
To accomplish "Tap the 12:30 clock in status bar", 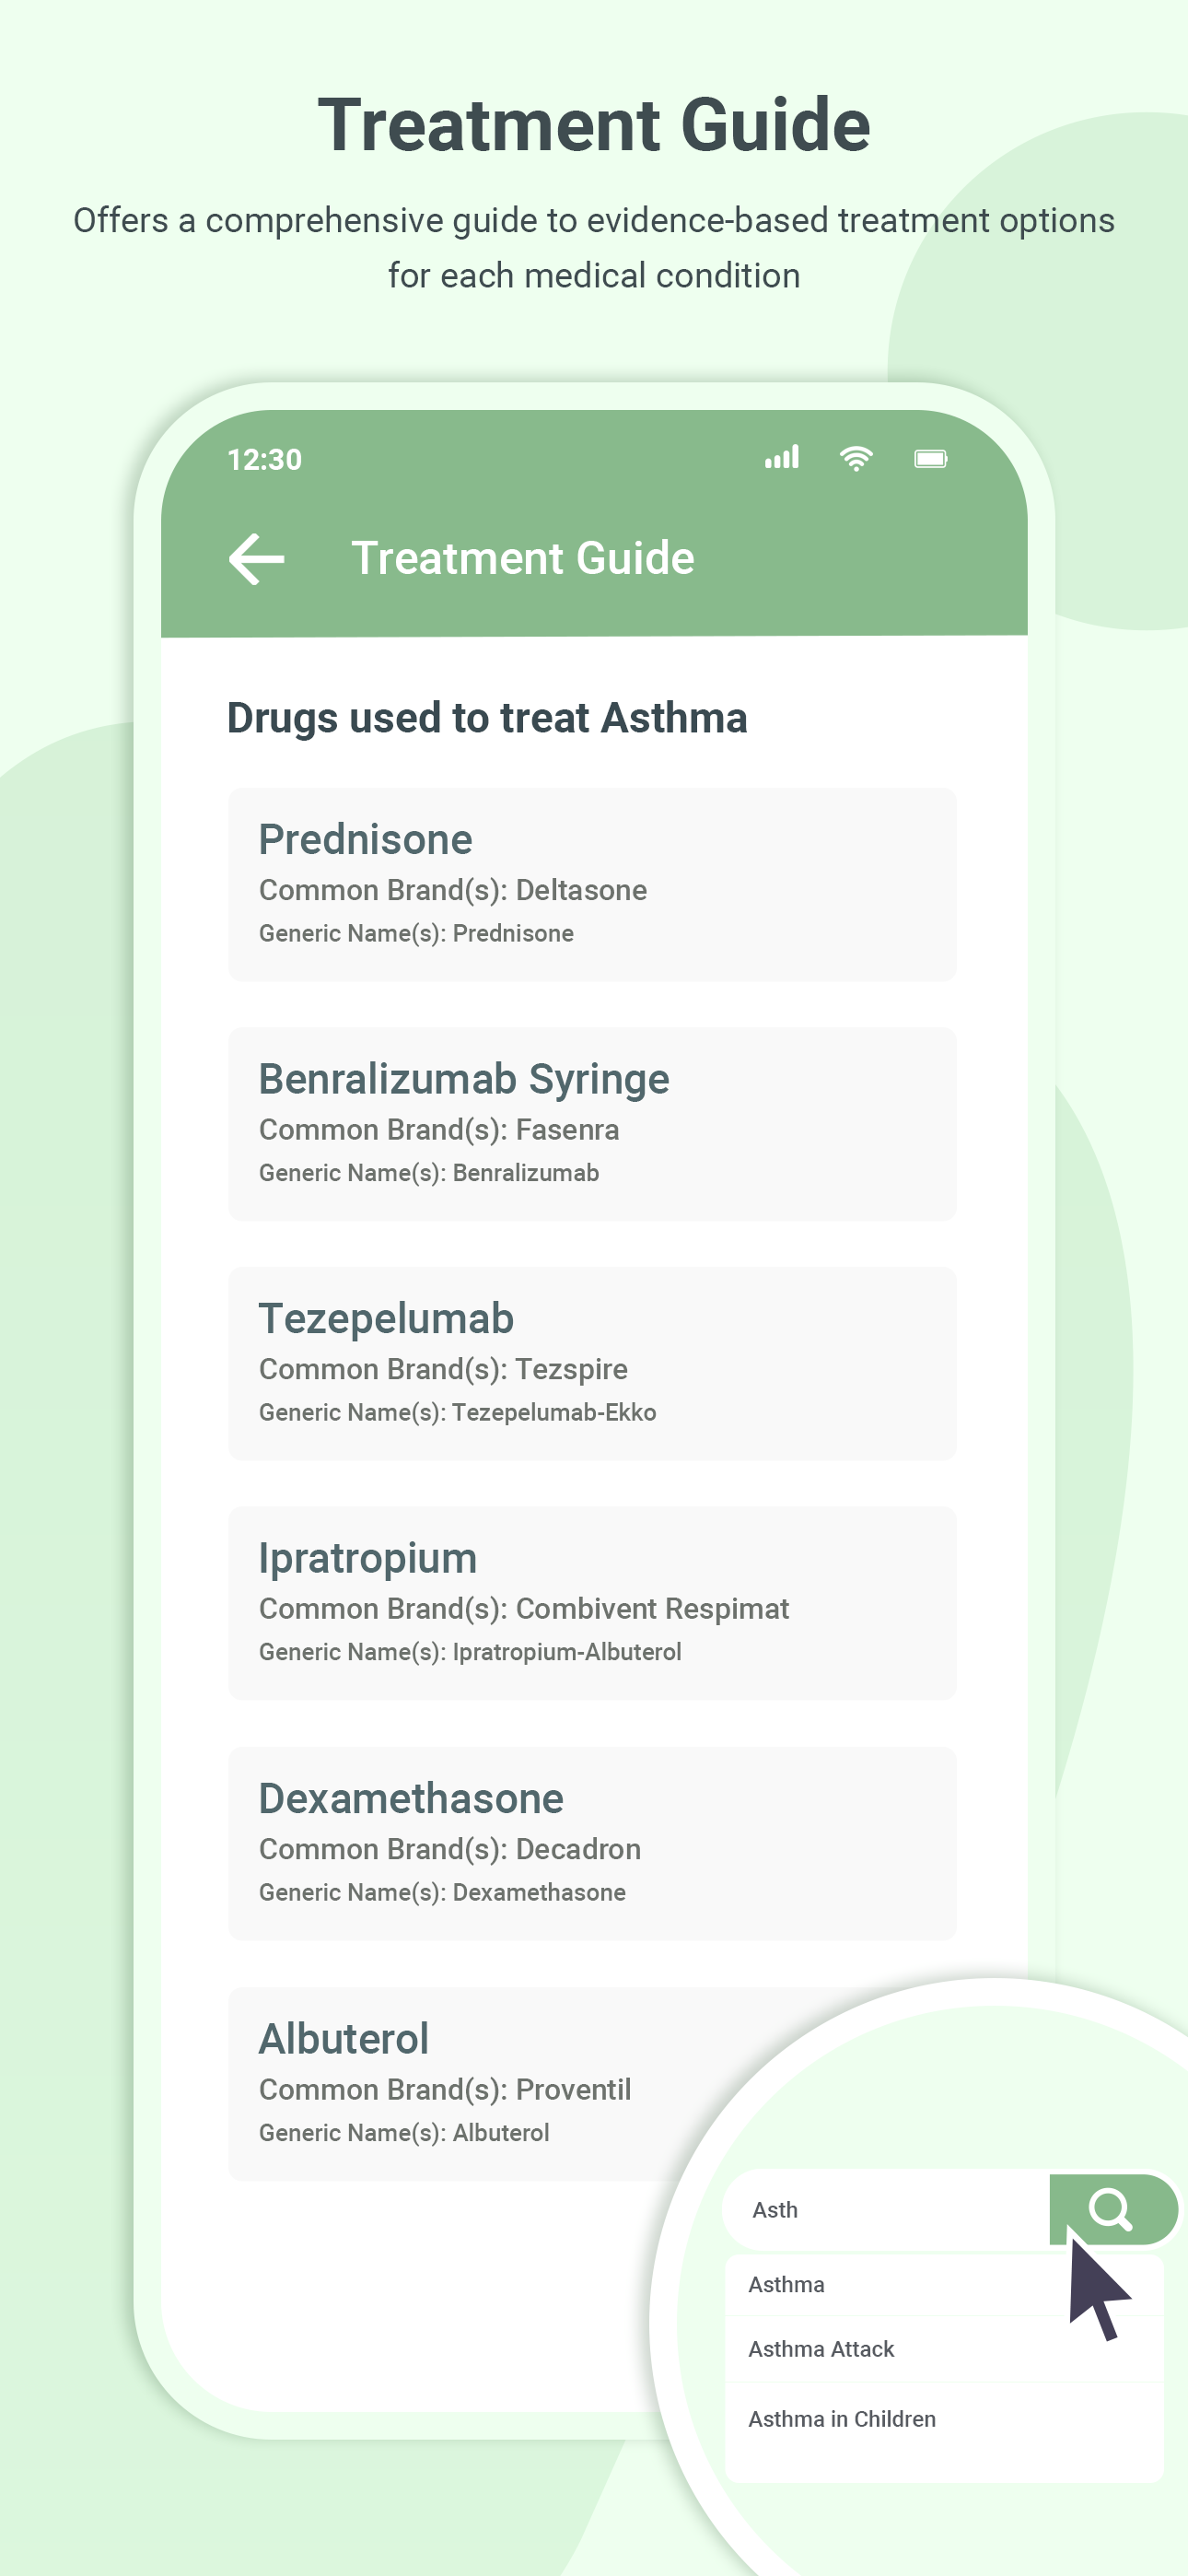I will click(265, 459).
